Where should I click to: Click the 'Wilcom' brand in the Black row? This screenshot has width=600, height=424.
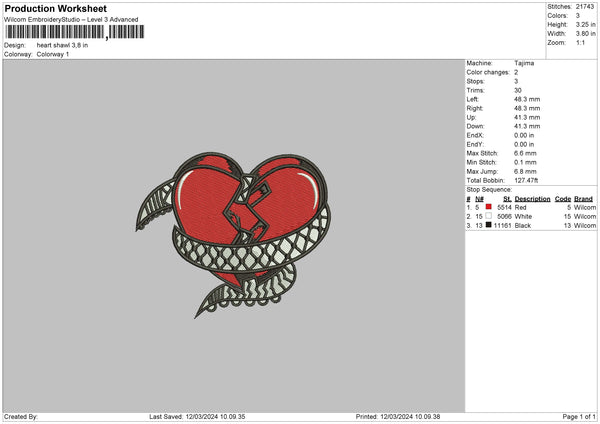click(x=585, y=225)
